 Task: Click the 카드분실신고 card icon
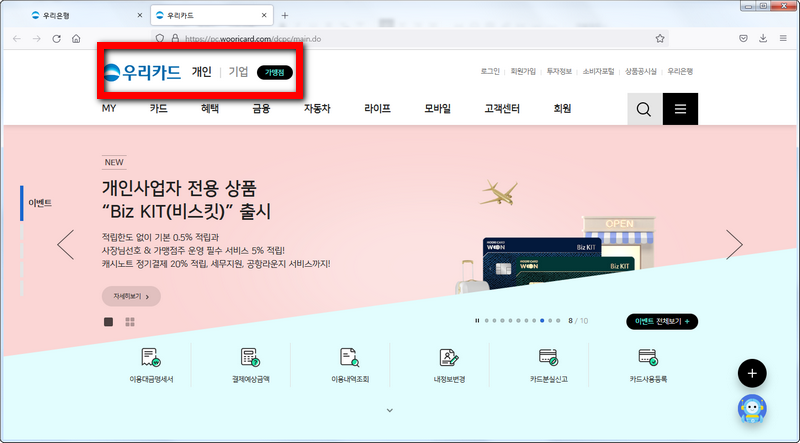(548, 357)
